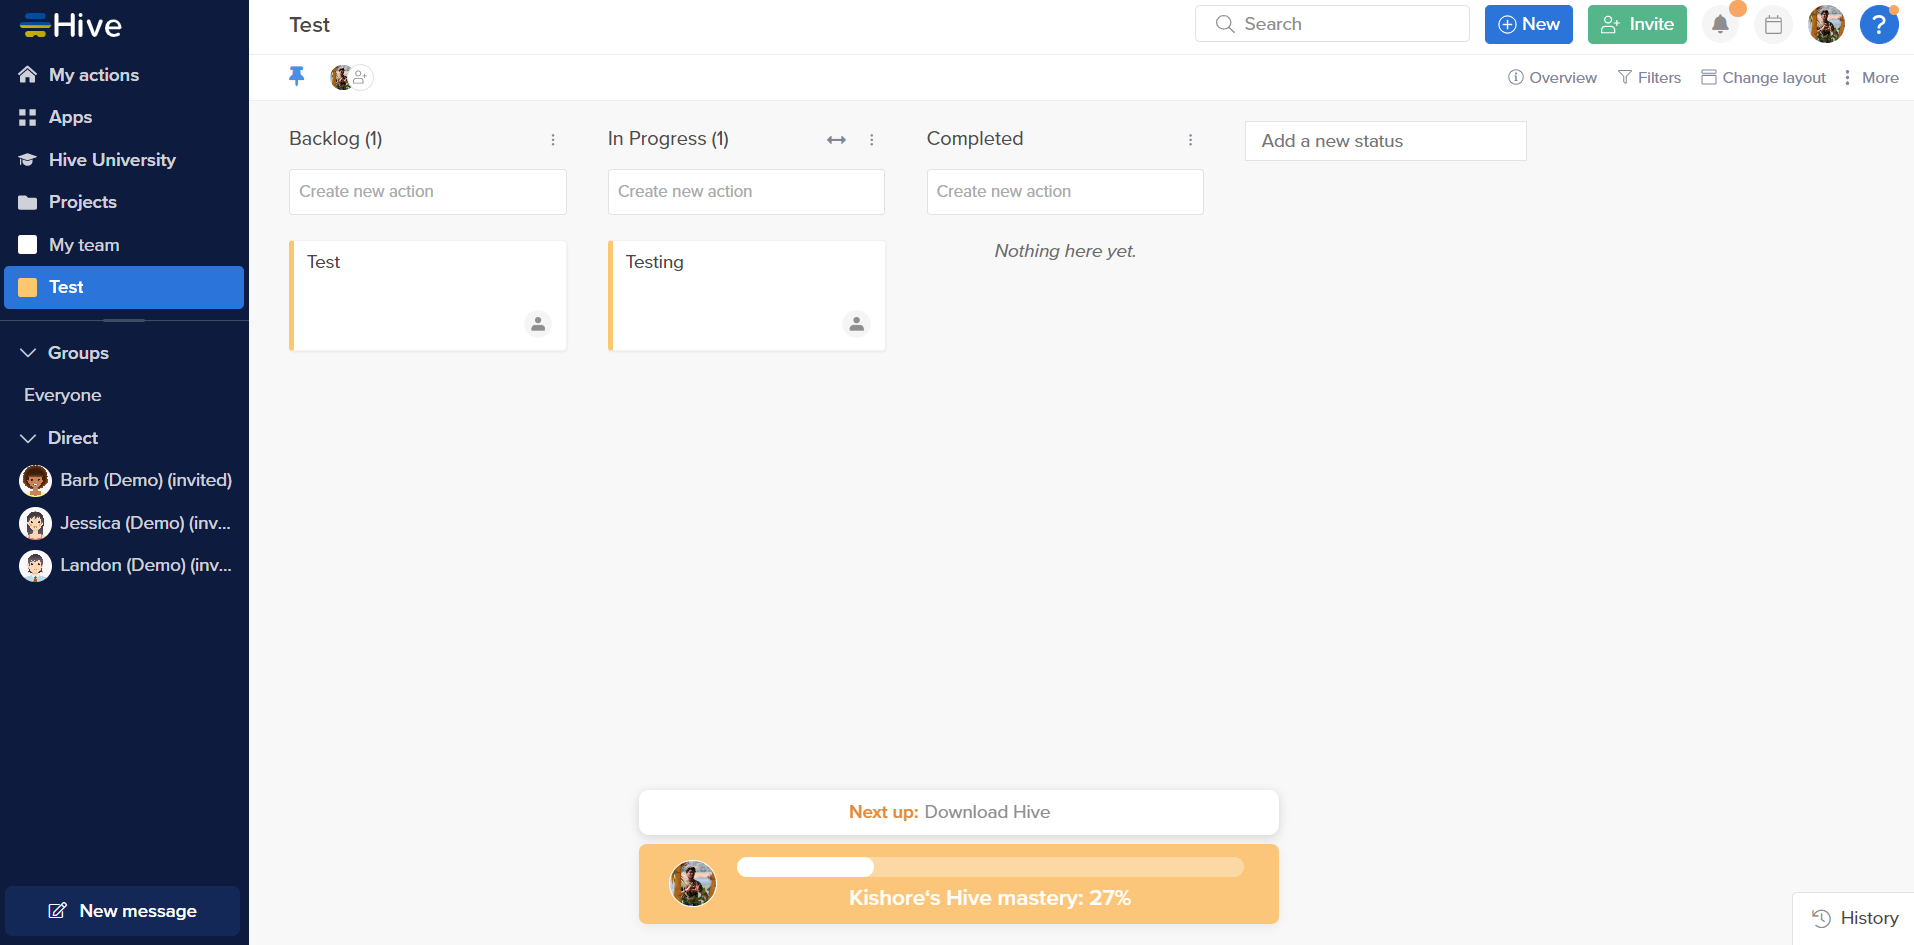
Task: Open the user profile avatar in header
Action: point(1826,24)
